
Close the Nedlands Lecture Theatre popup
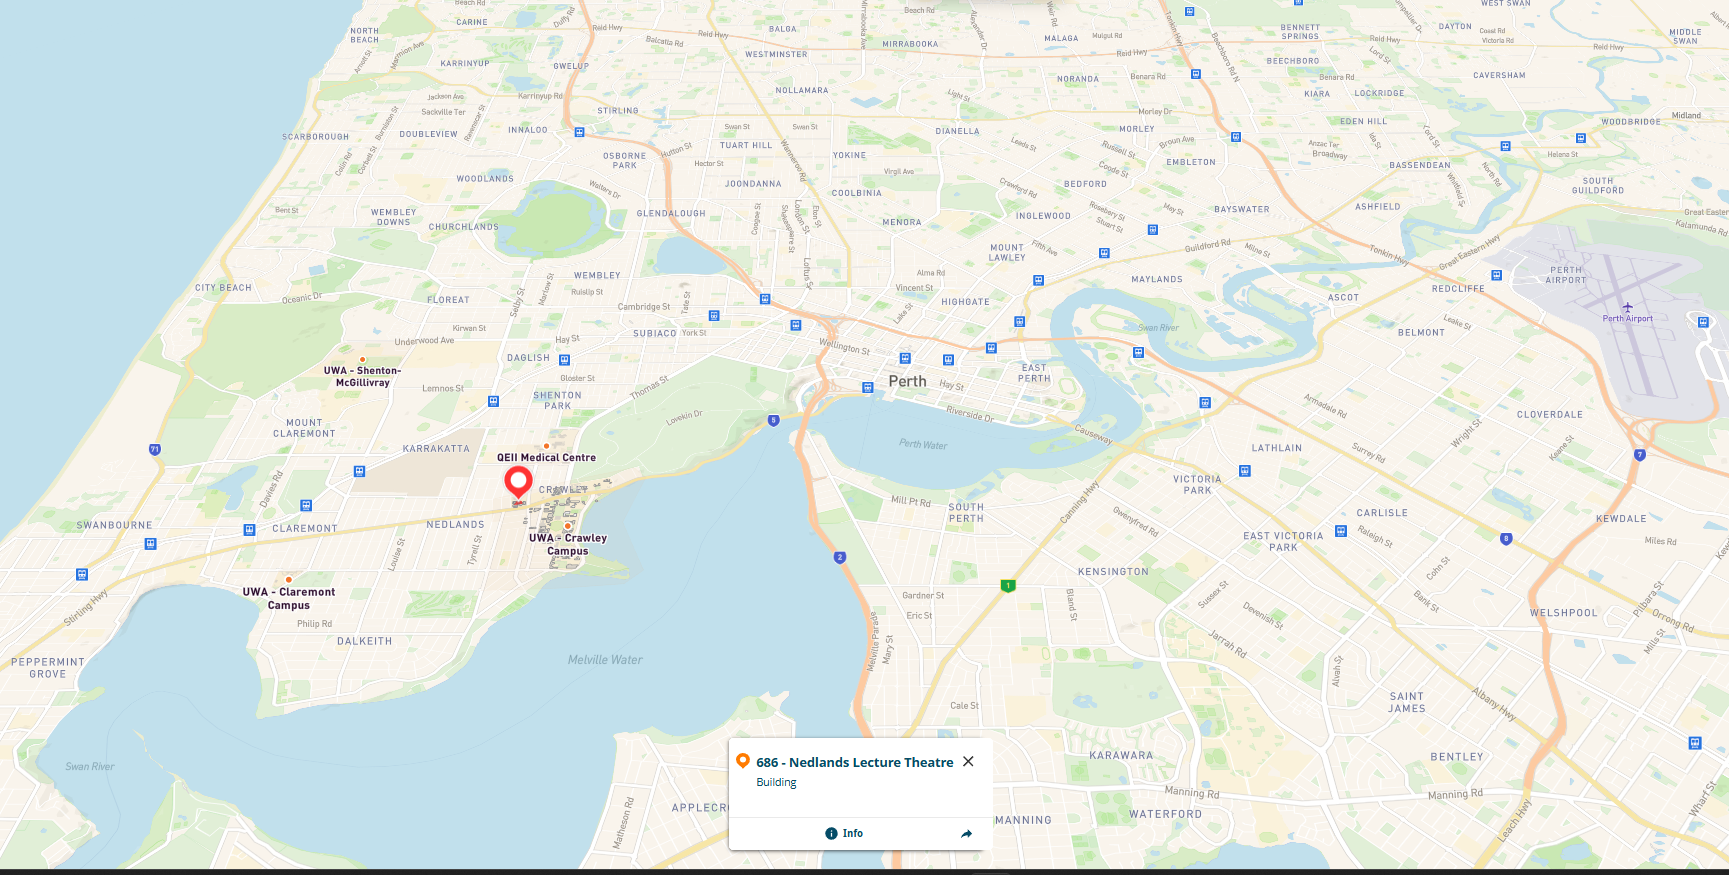[968, 762]
